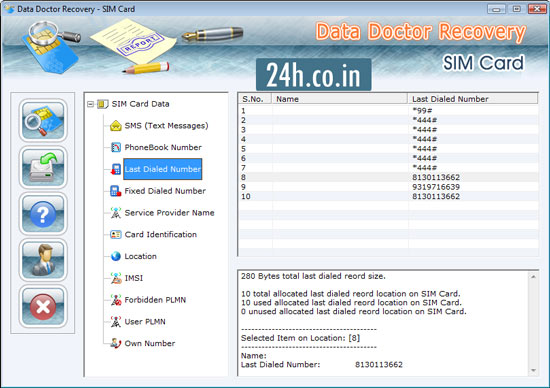Click the Card Identification ID icon

pos(116,234)
